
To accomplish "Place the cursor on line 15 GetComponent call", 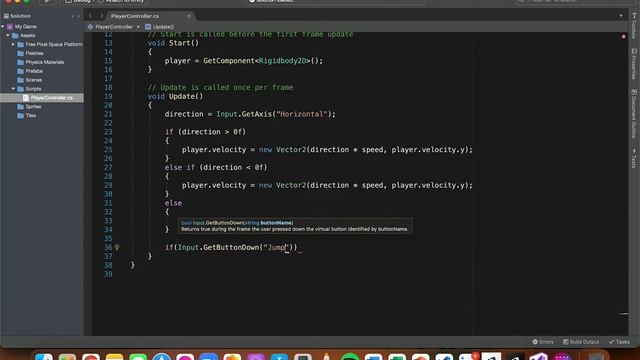I will pyautogui.click(x=263, y=61).
